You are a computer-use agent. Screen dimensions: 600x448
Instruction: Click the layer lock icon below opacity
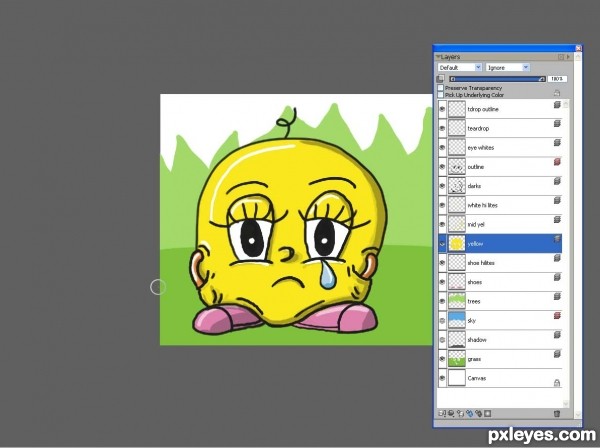557,93
